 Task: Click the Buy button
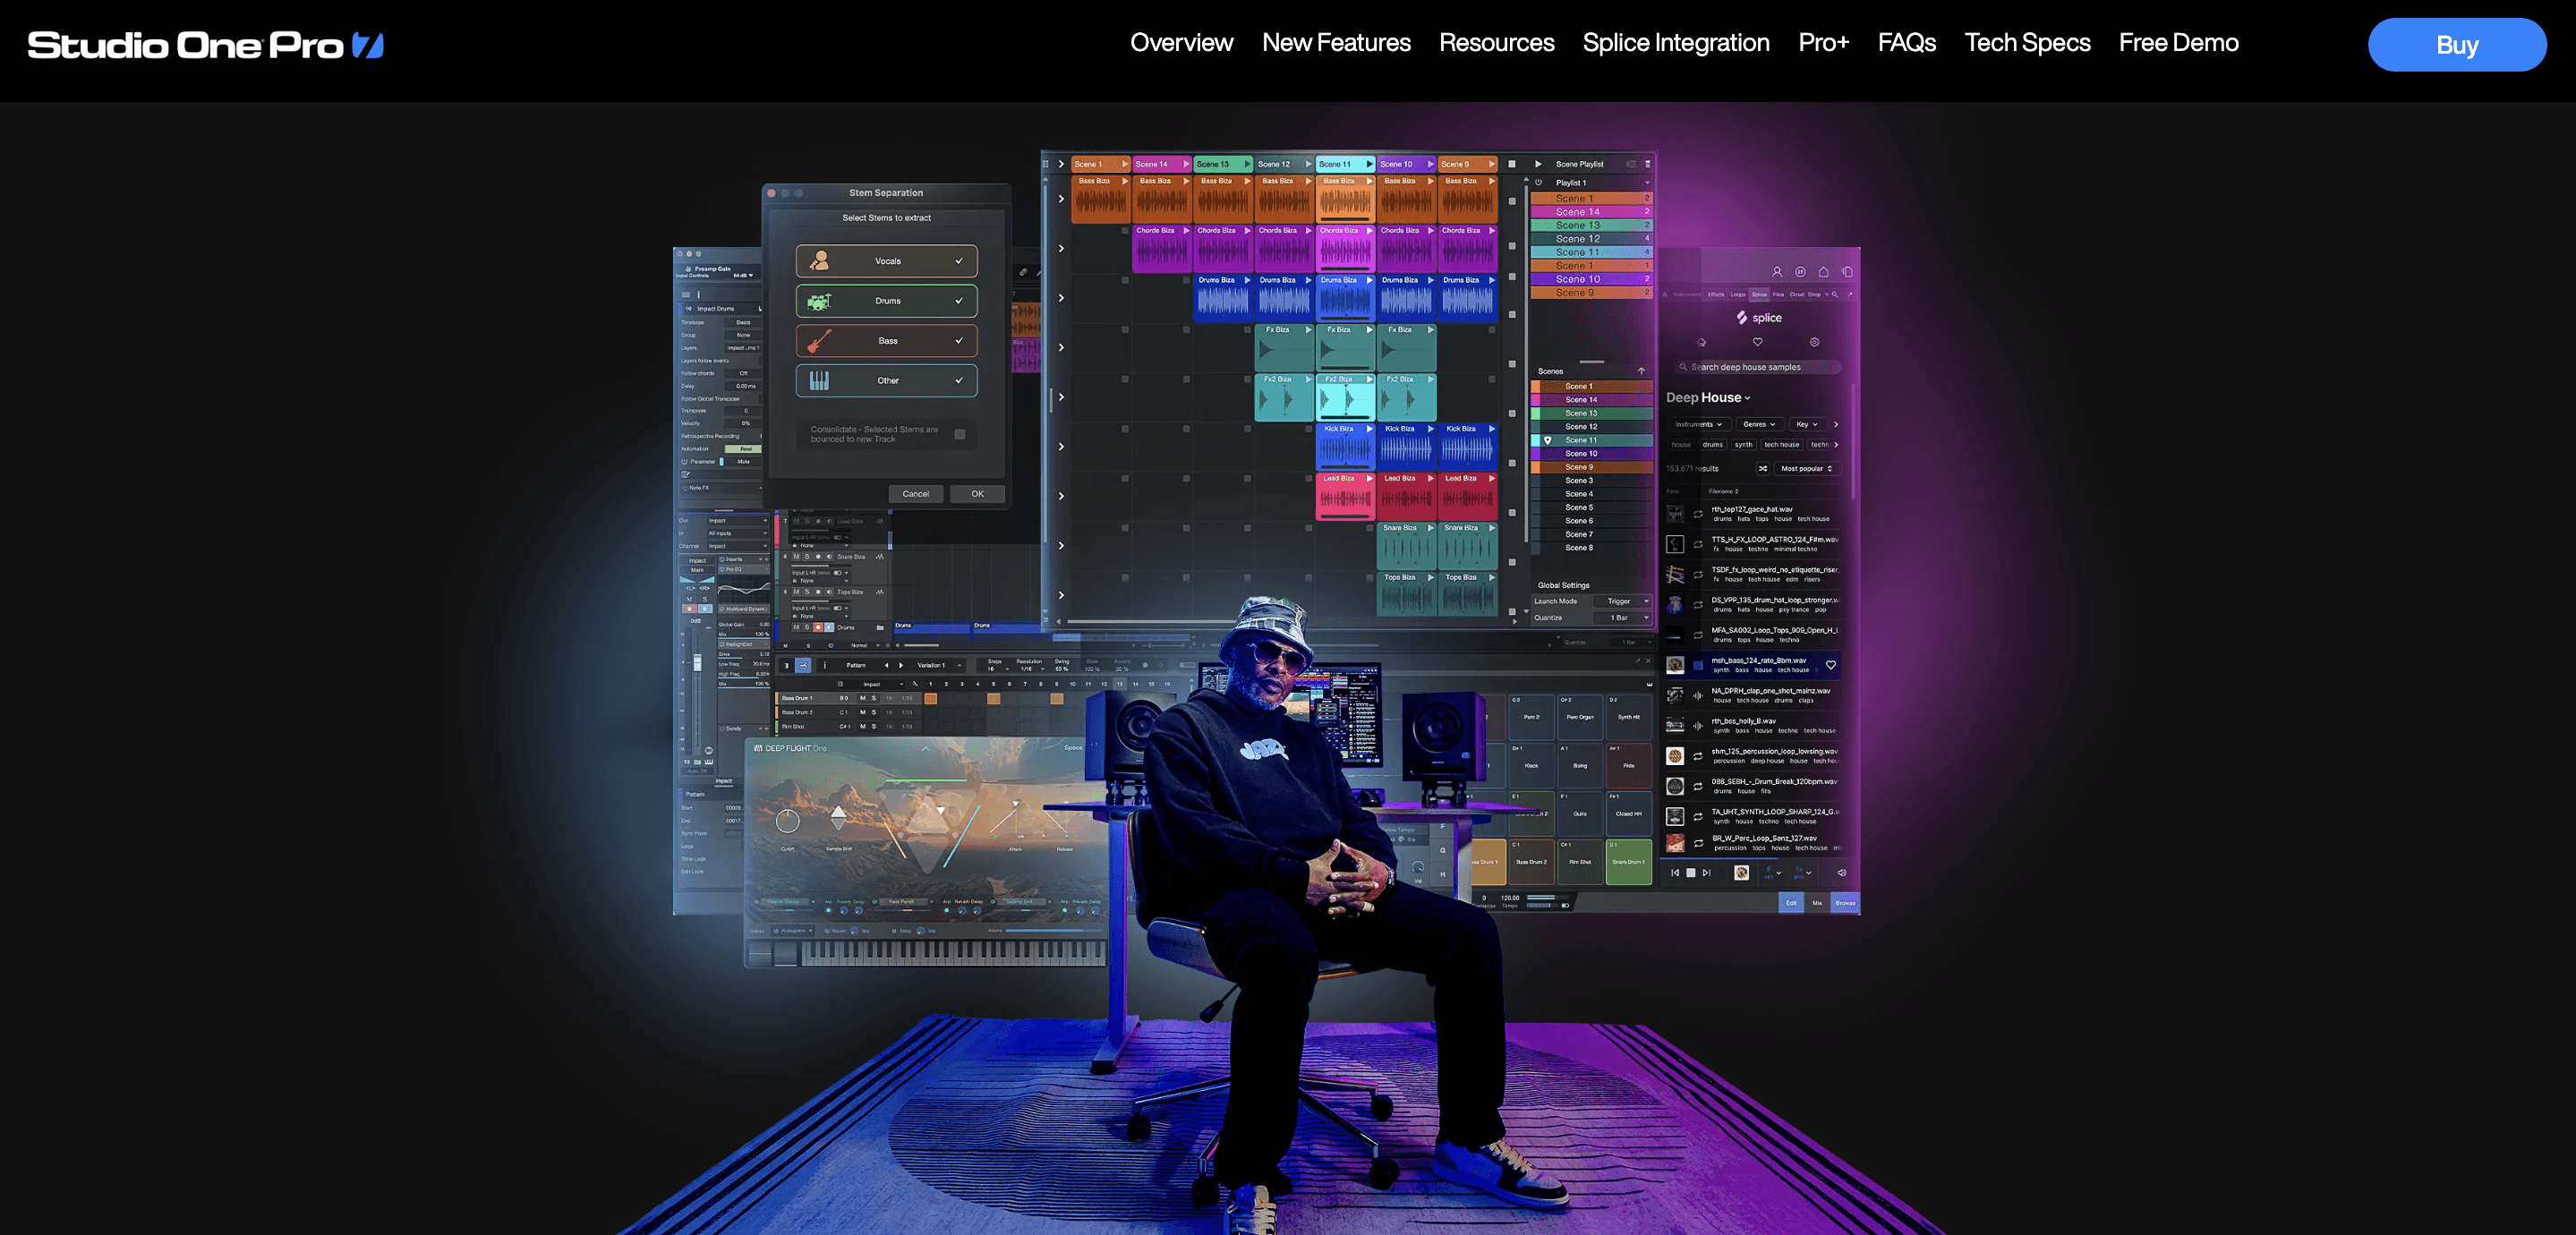[x=2457, y=45]
